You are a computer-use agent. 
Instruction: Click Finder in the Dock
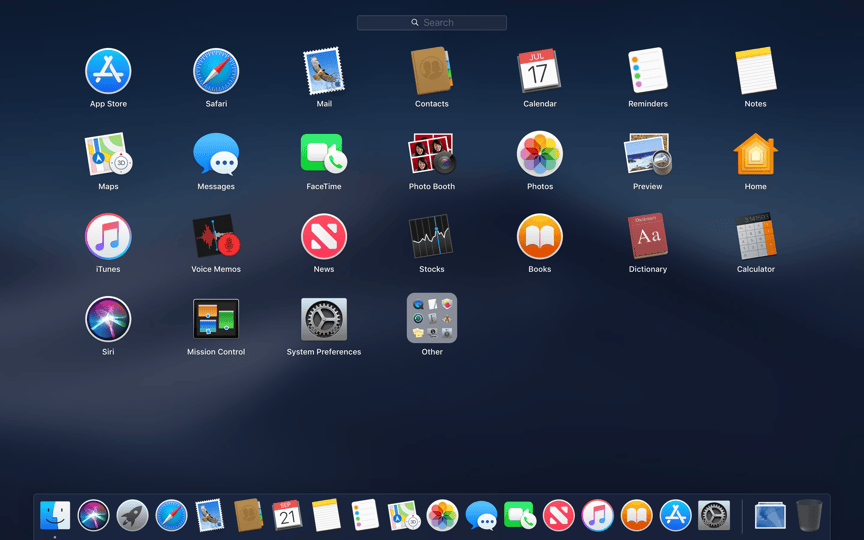click(55, 515)
